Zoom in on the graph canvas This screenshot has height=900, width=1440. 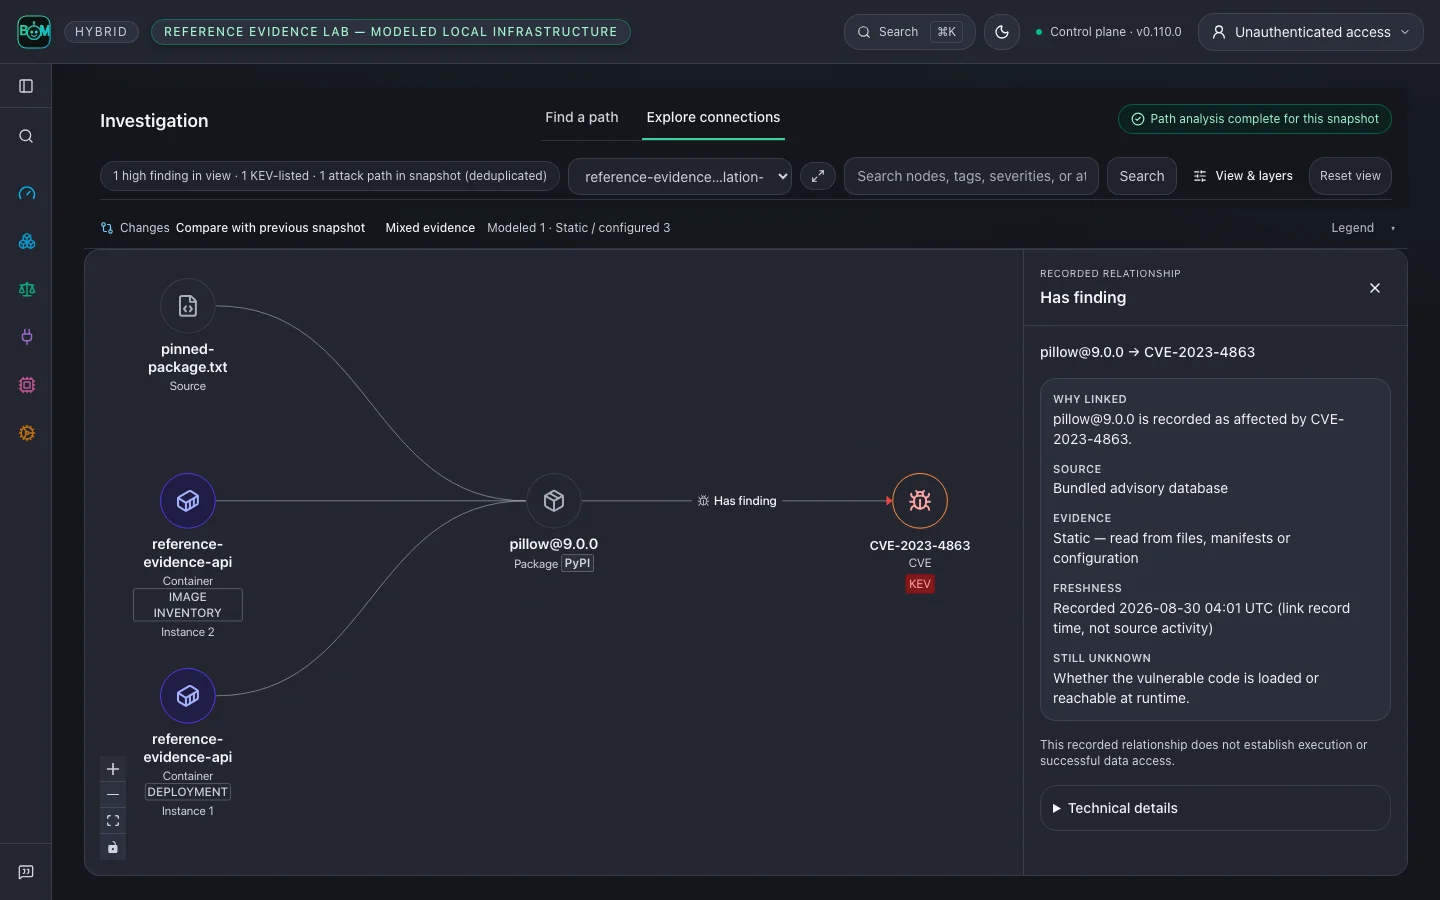pyautogui.click(x=113, y=769)
